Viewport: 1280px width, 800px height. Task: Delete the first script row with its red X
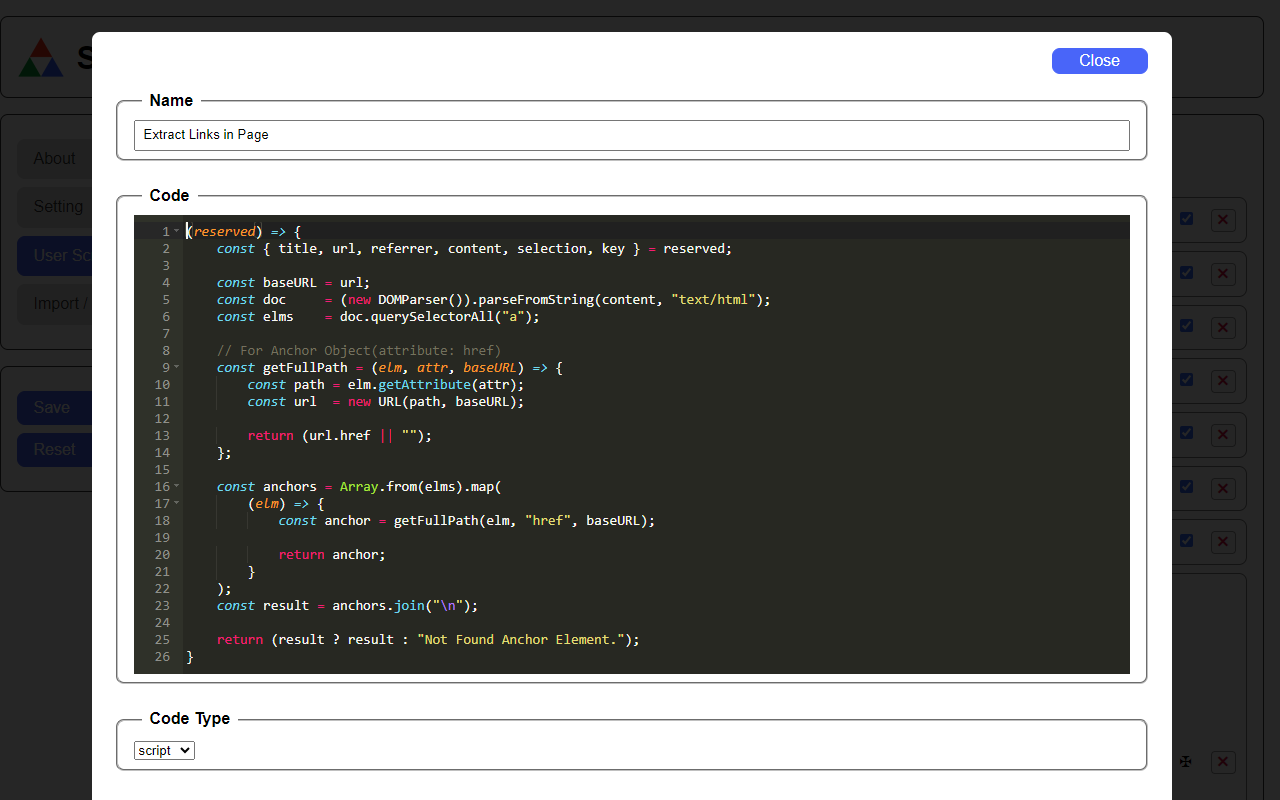tap(1223, 220)
